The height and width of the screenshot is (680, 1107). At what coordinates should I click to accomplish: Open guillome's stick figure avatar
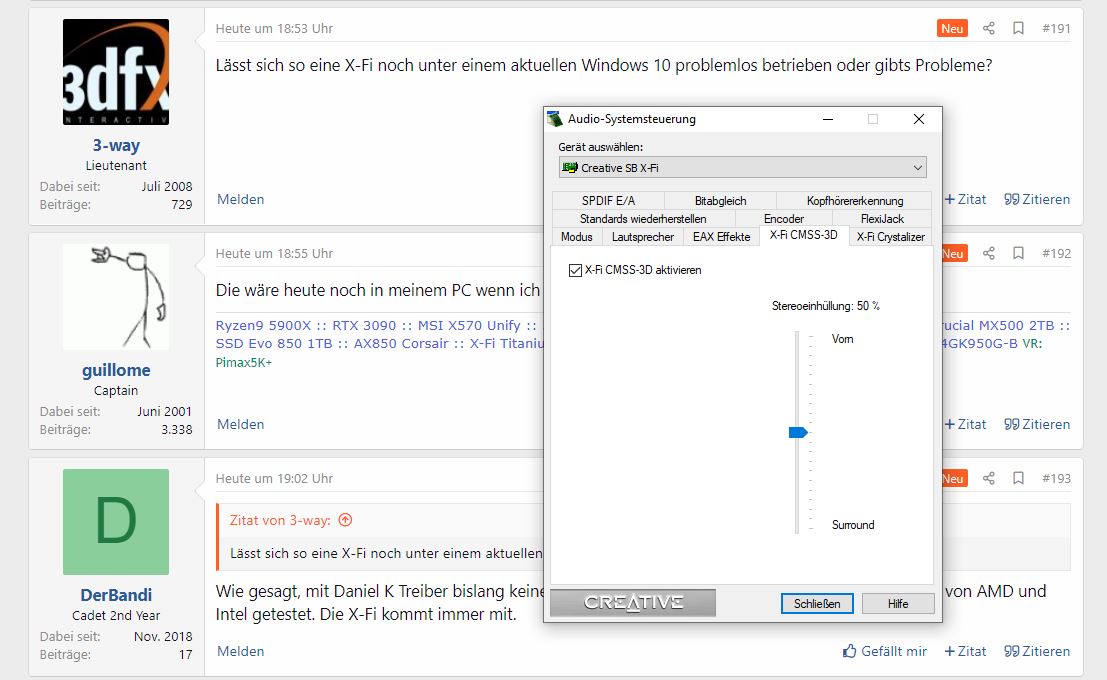point(116,297)
